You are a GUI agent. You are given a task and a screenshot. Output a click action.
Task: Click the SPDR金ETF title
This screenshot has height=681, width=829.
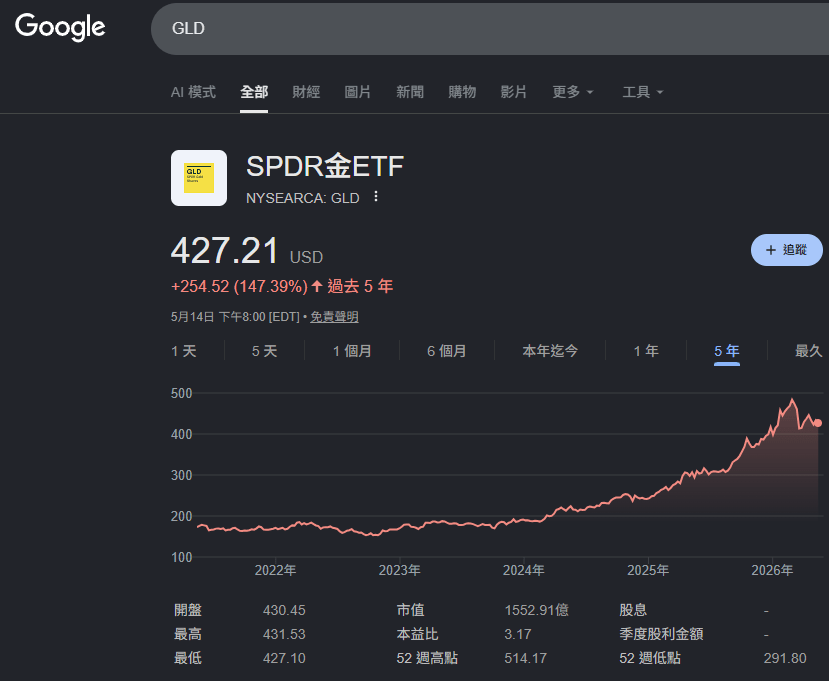(325, 166)
